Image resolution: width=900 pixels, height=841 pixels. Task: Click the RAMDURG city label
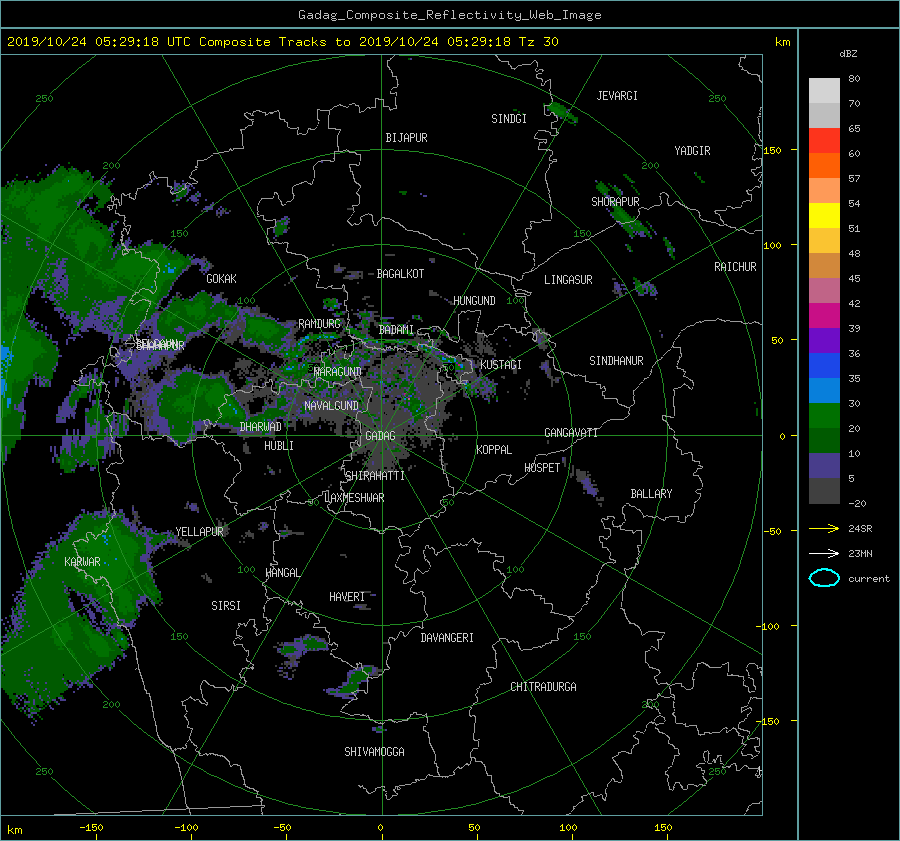(x=319, y=324)
